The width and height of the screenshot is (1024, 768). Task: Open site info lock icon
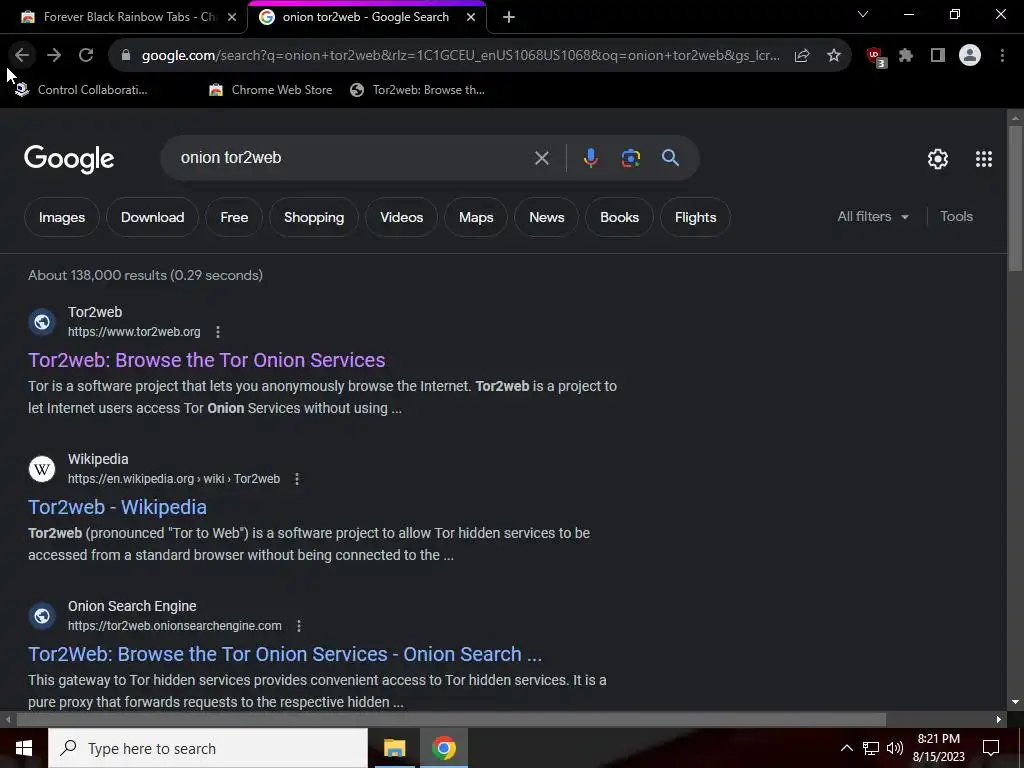pos(126,56)
